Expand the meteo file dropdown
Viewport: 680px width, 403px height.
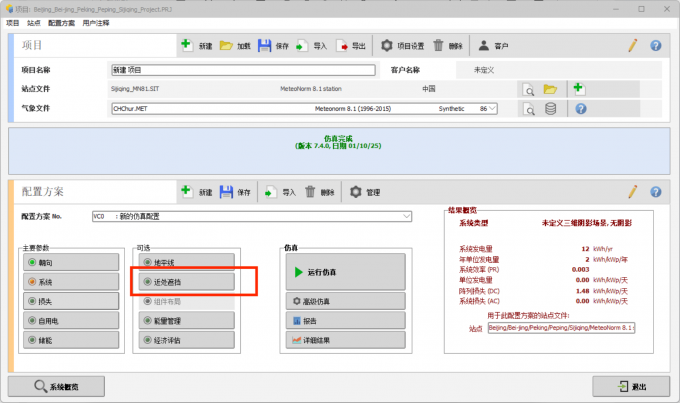(x=492, y=108)
